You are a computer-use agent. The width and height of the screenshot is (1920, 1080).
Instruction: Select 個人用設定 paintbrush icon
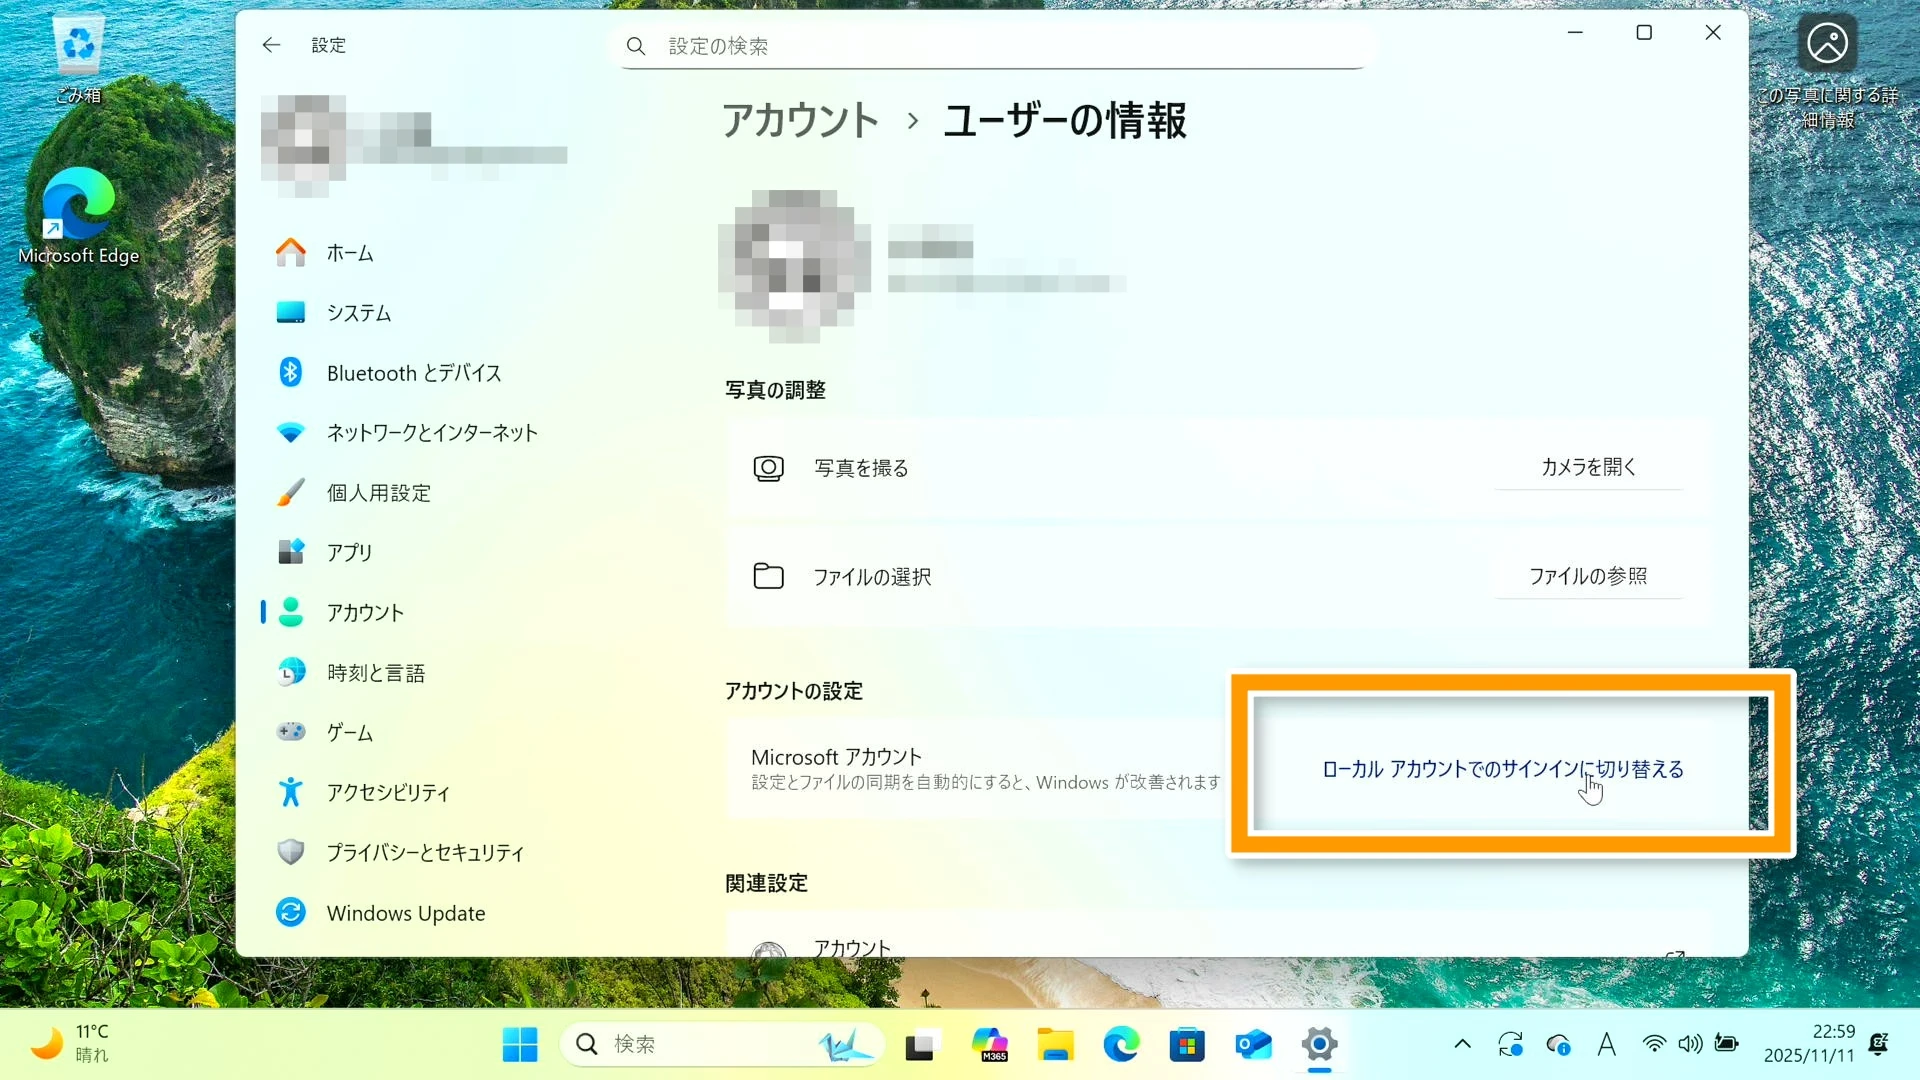pos(290,493)
